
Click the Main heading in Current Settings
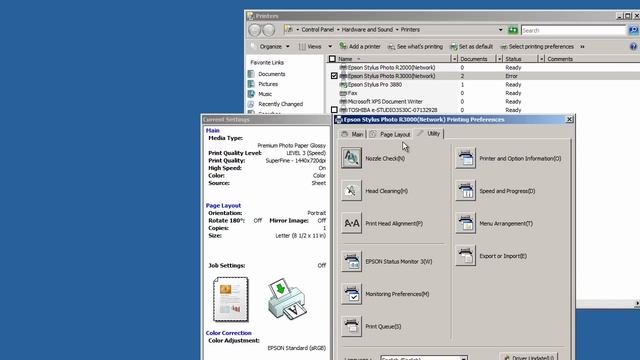tap(213, 130)
